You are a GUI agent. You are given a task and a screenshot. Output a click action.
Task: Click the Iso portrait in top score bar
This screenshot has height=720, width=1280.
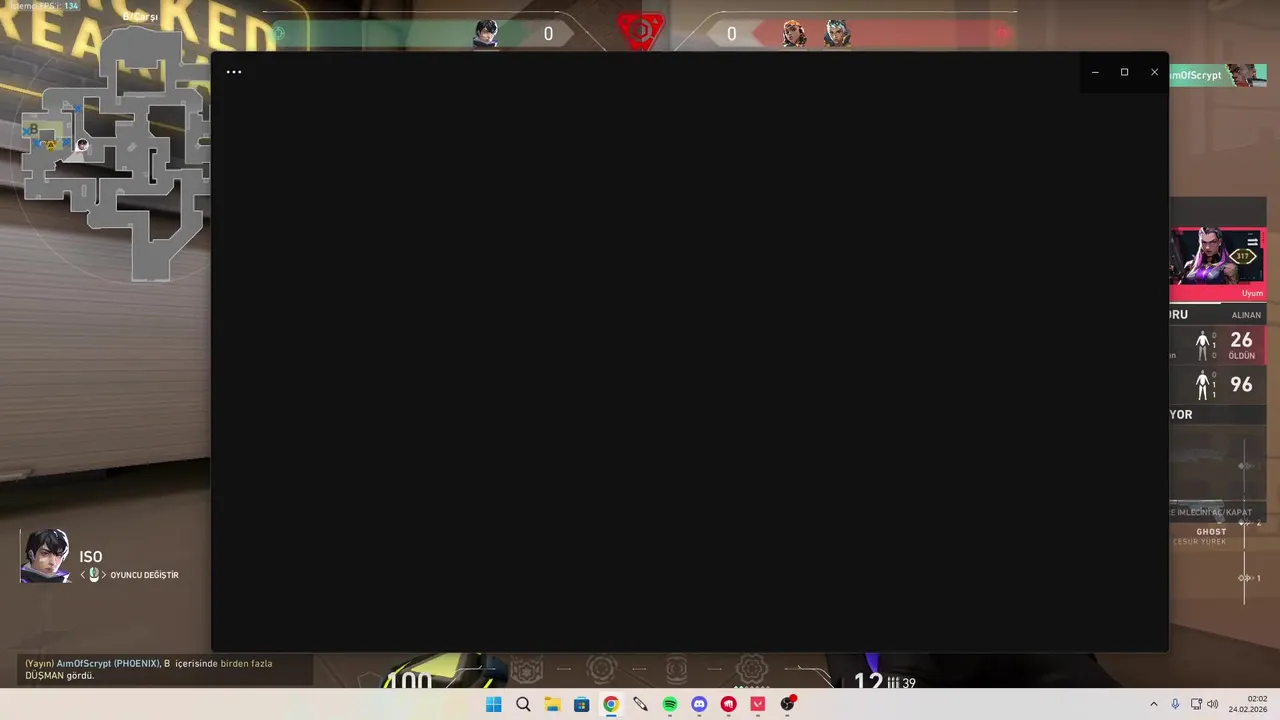(486, 33)
